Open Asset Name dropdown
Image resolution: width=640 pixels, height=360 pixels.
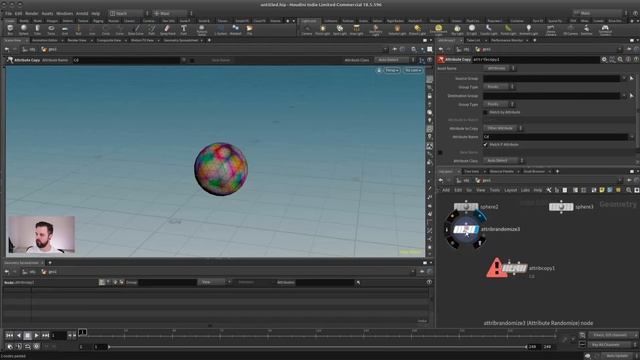(x=499, y=69)
